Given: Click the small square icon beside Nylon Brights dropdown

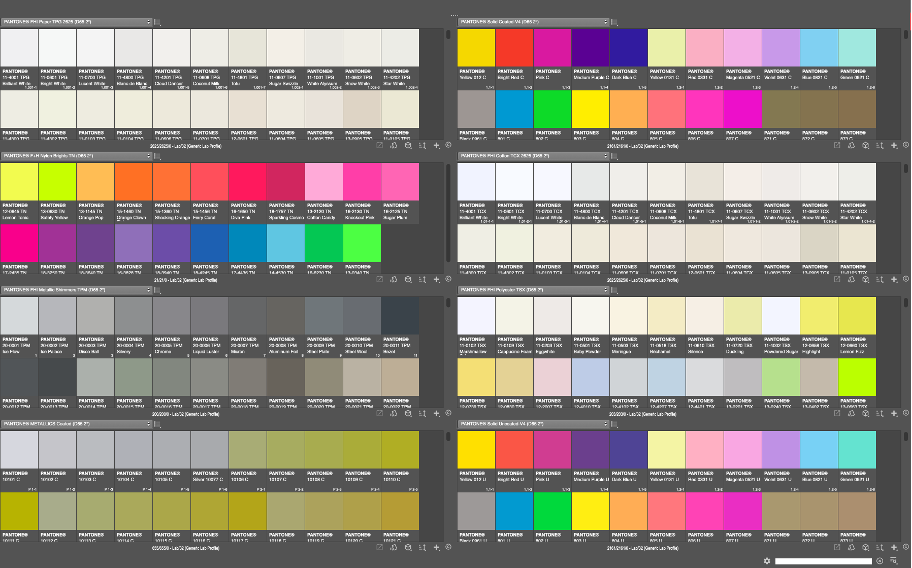Looking at the screenshot, I should [157, 156].
